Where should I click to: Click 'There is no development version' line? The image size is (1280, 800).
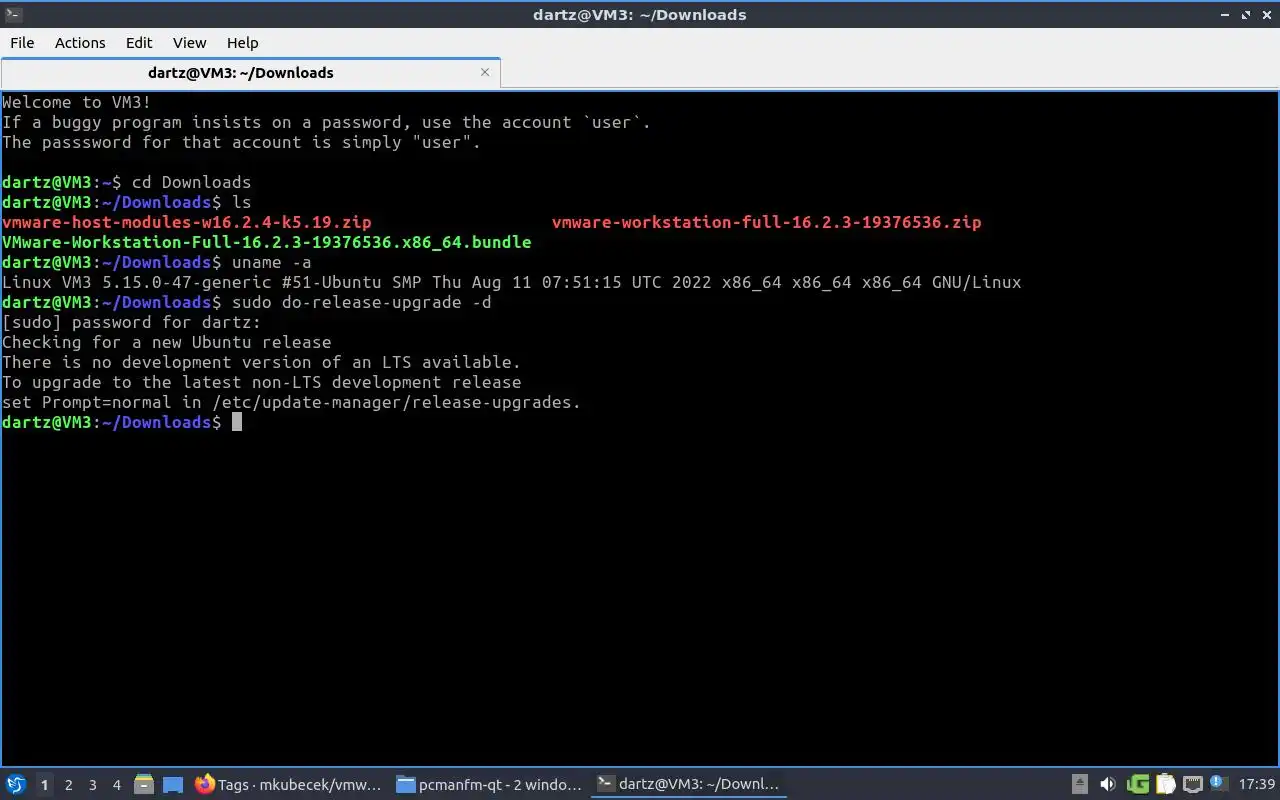click(262, 362)
